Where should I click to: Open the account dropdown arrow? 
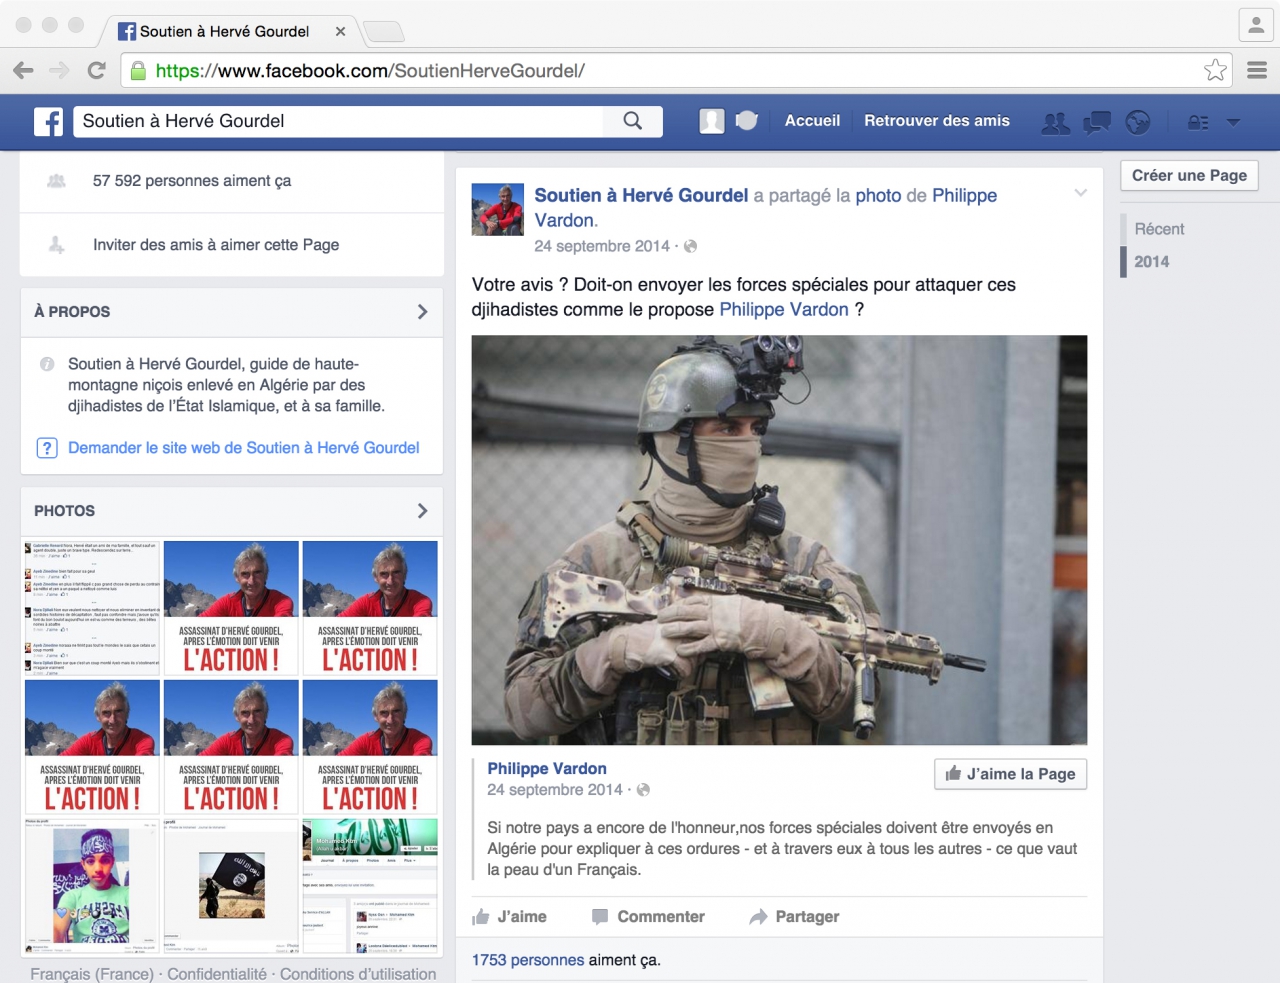pyautogui.click(x=1233, y=122)
